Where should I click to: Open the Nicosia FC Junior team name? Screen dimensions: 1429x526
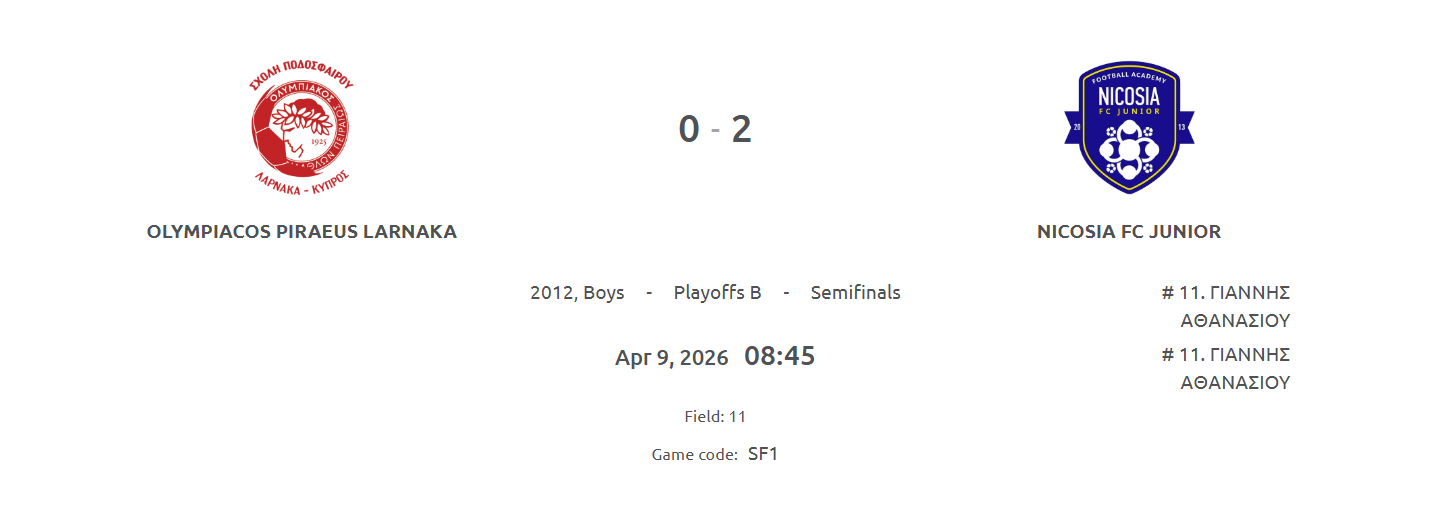click(x=1128, y=232)
